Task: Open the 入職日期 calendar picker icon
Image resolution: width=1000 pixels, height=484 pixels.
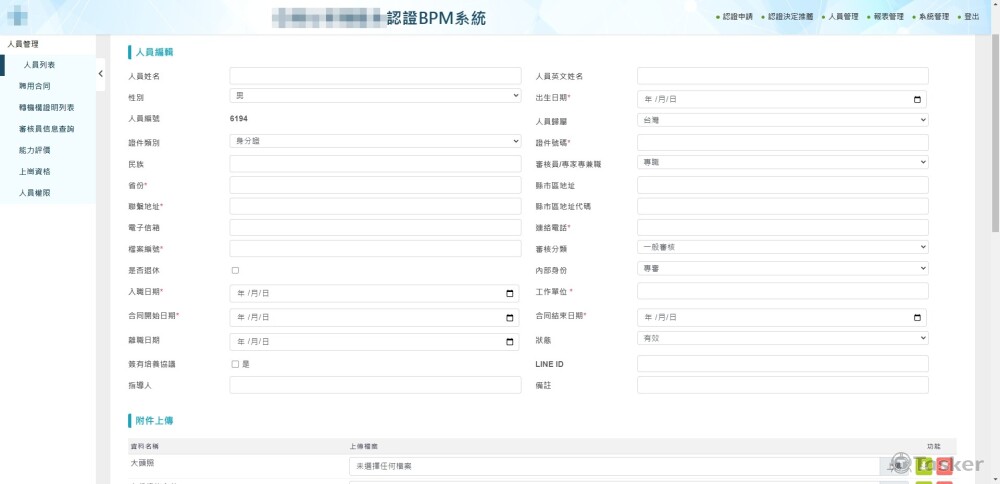Action: coord(510,293)
